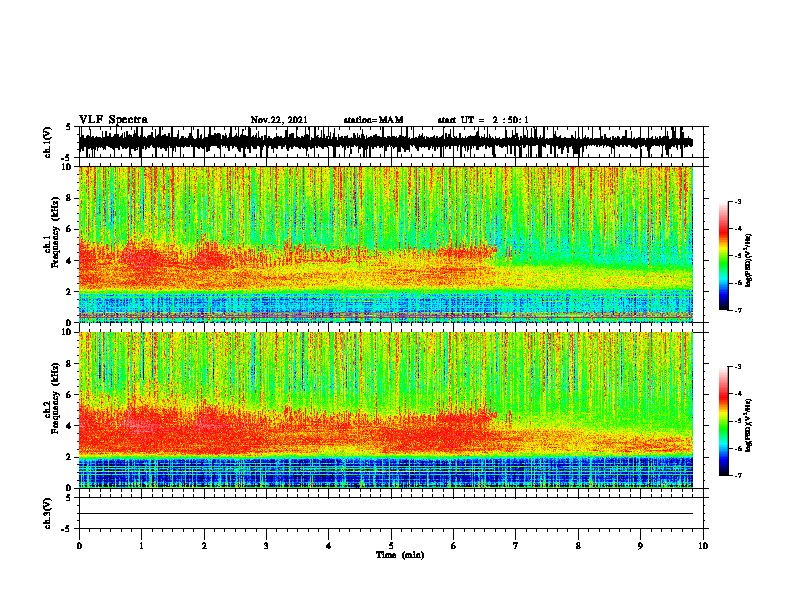
Task: Select the ch.2 colorbar log(PSD) label
Action: pos(748,425)
